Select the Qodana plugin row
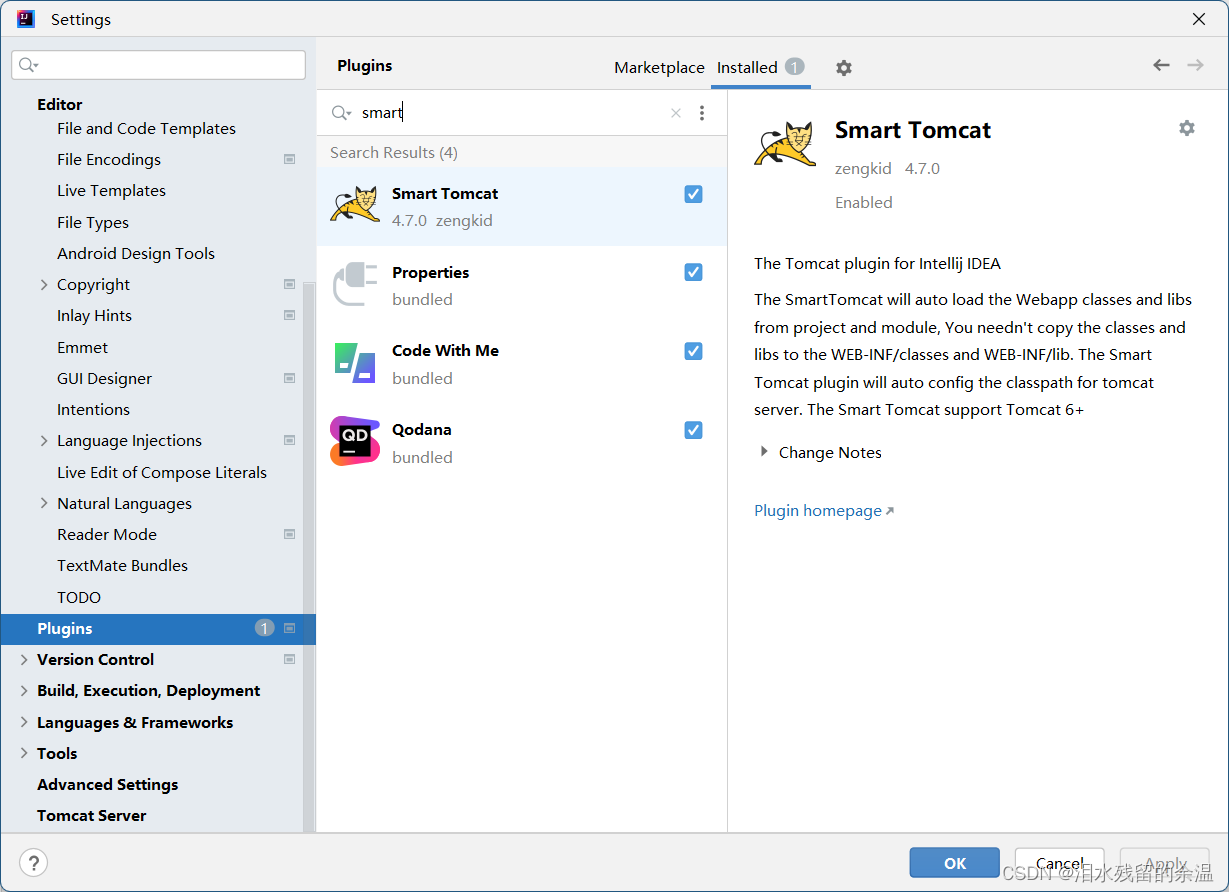This screenshot has height=892, width=1229. [521, 442]
